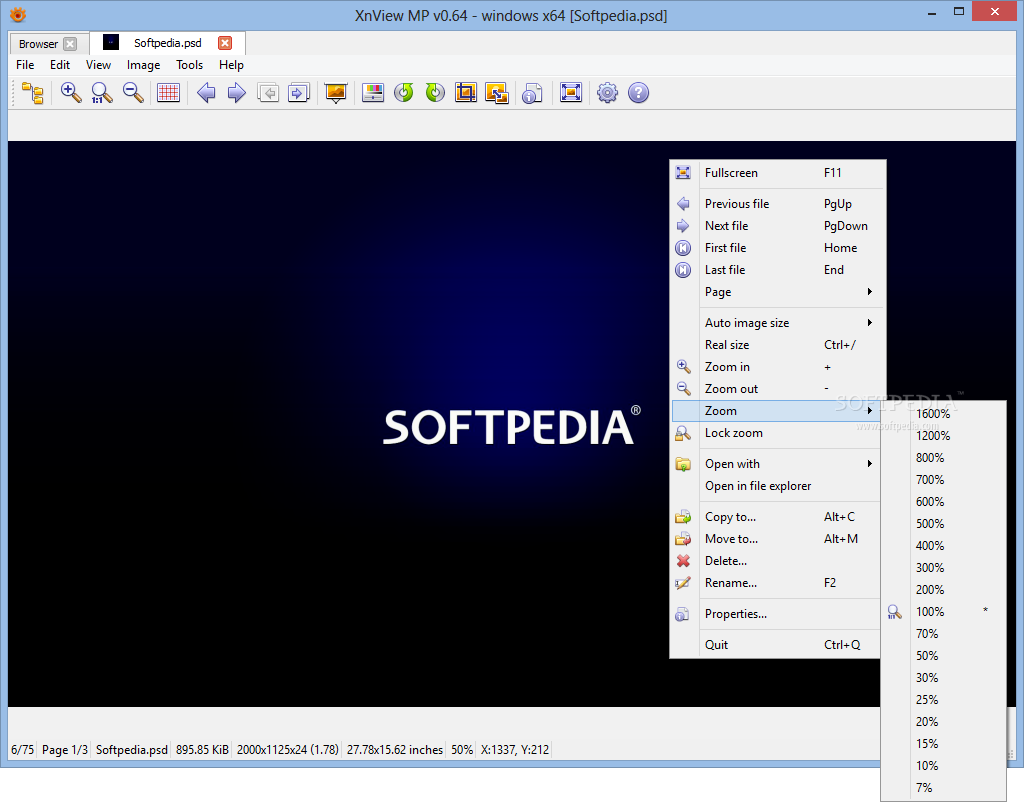Choose Zoom in from context menu
1024x802 pixels.
[x=778, y=367]
